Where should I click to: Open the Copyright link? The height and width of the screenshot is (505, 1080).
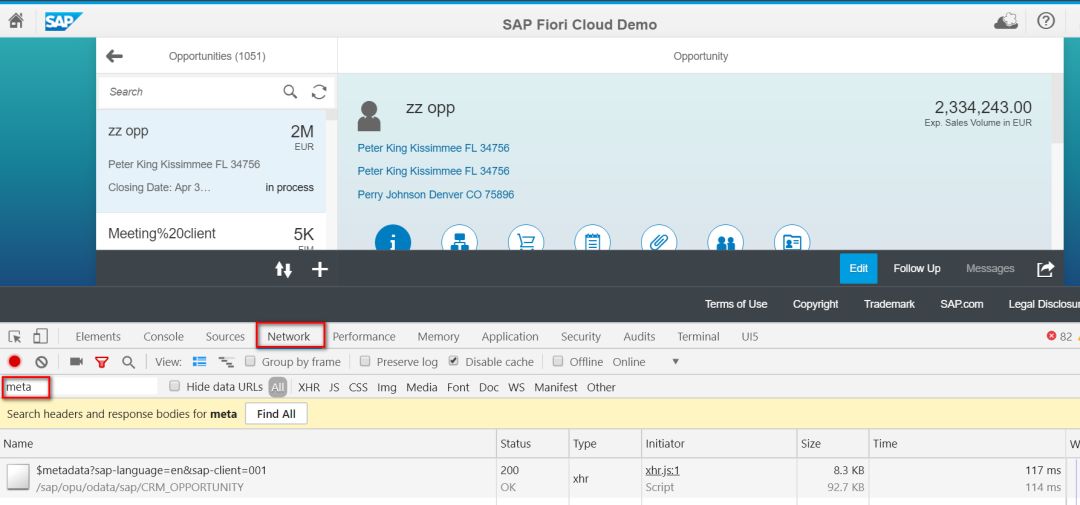(816, 304)
